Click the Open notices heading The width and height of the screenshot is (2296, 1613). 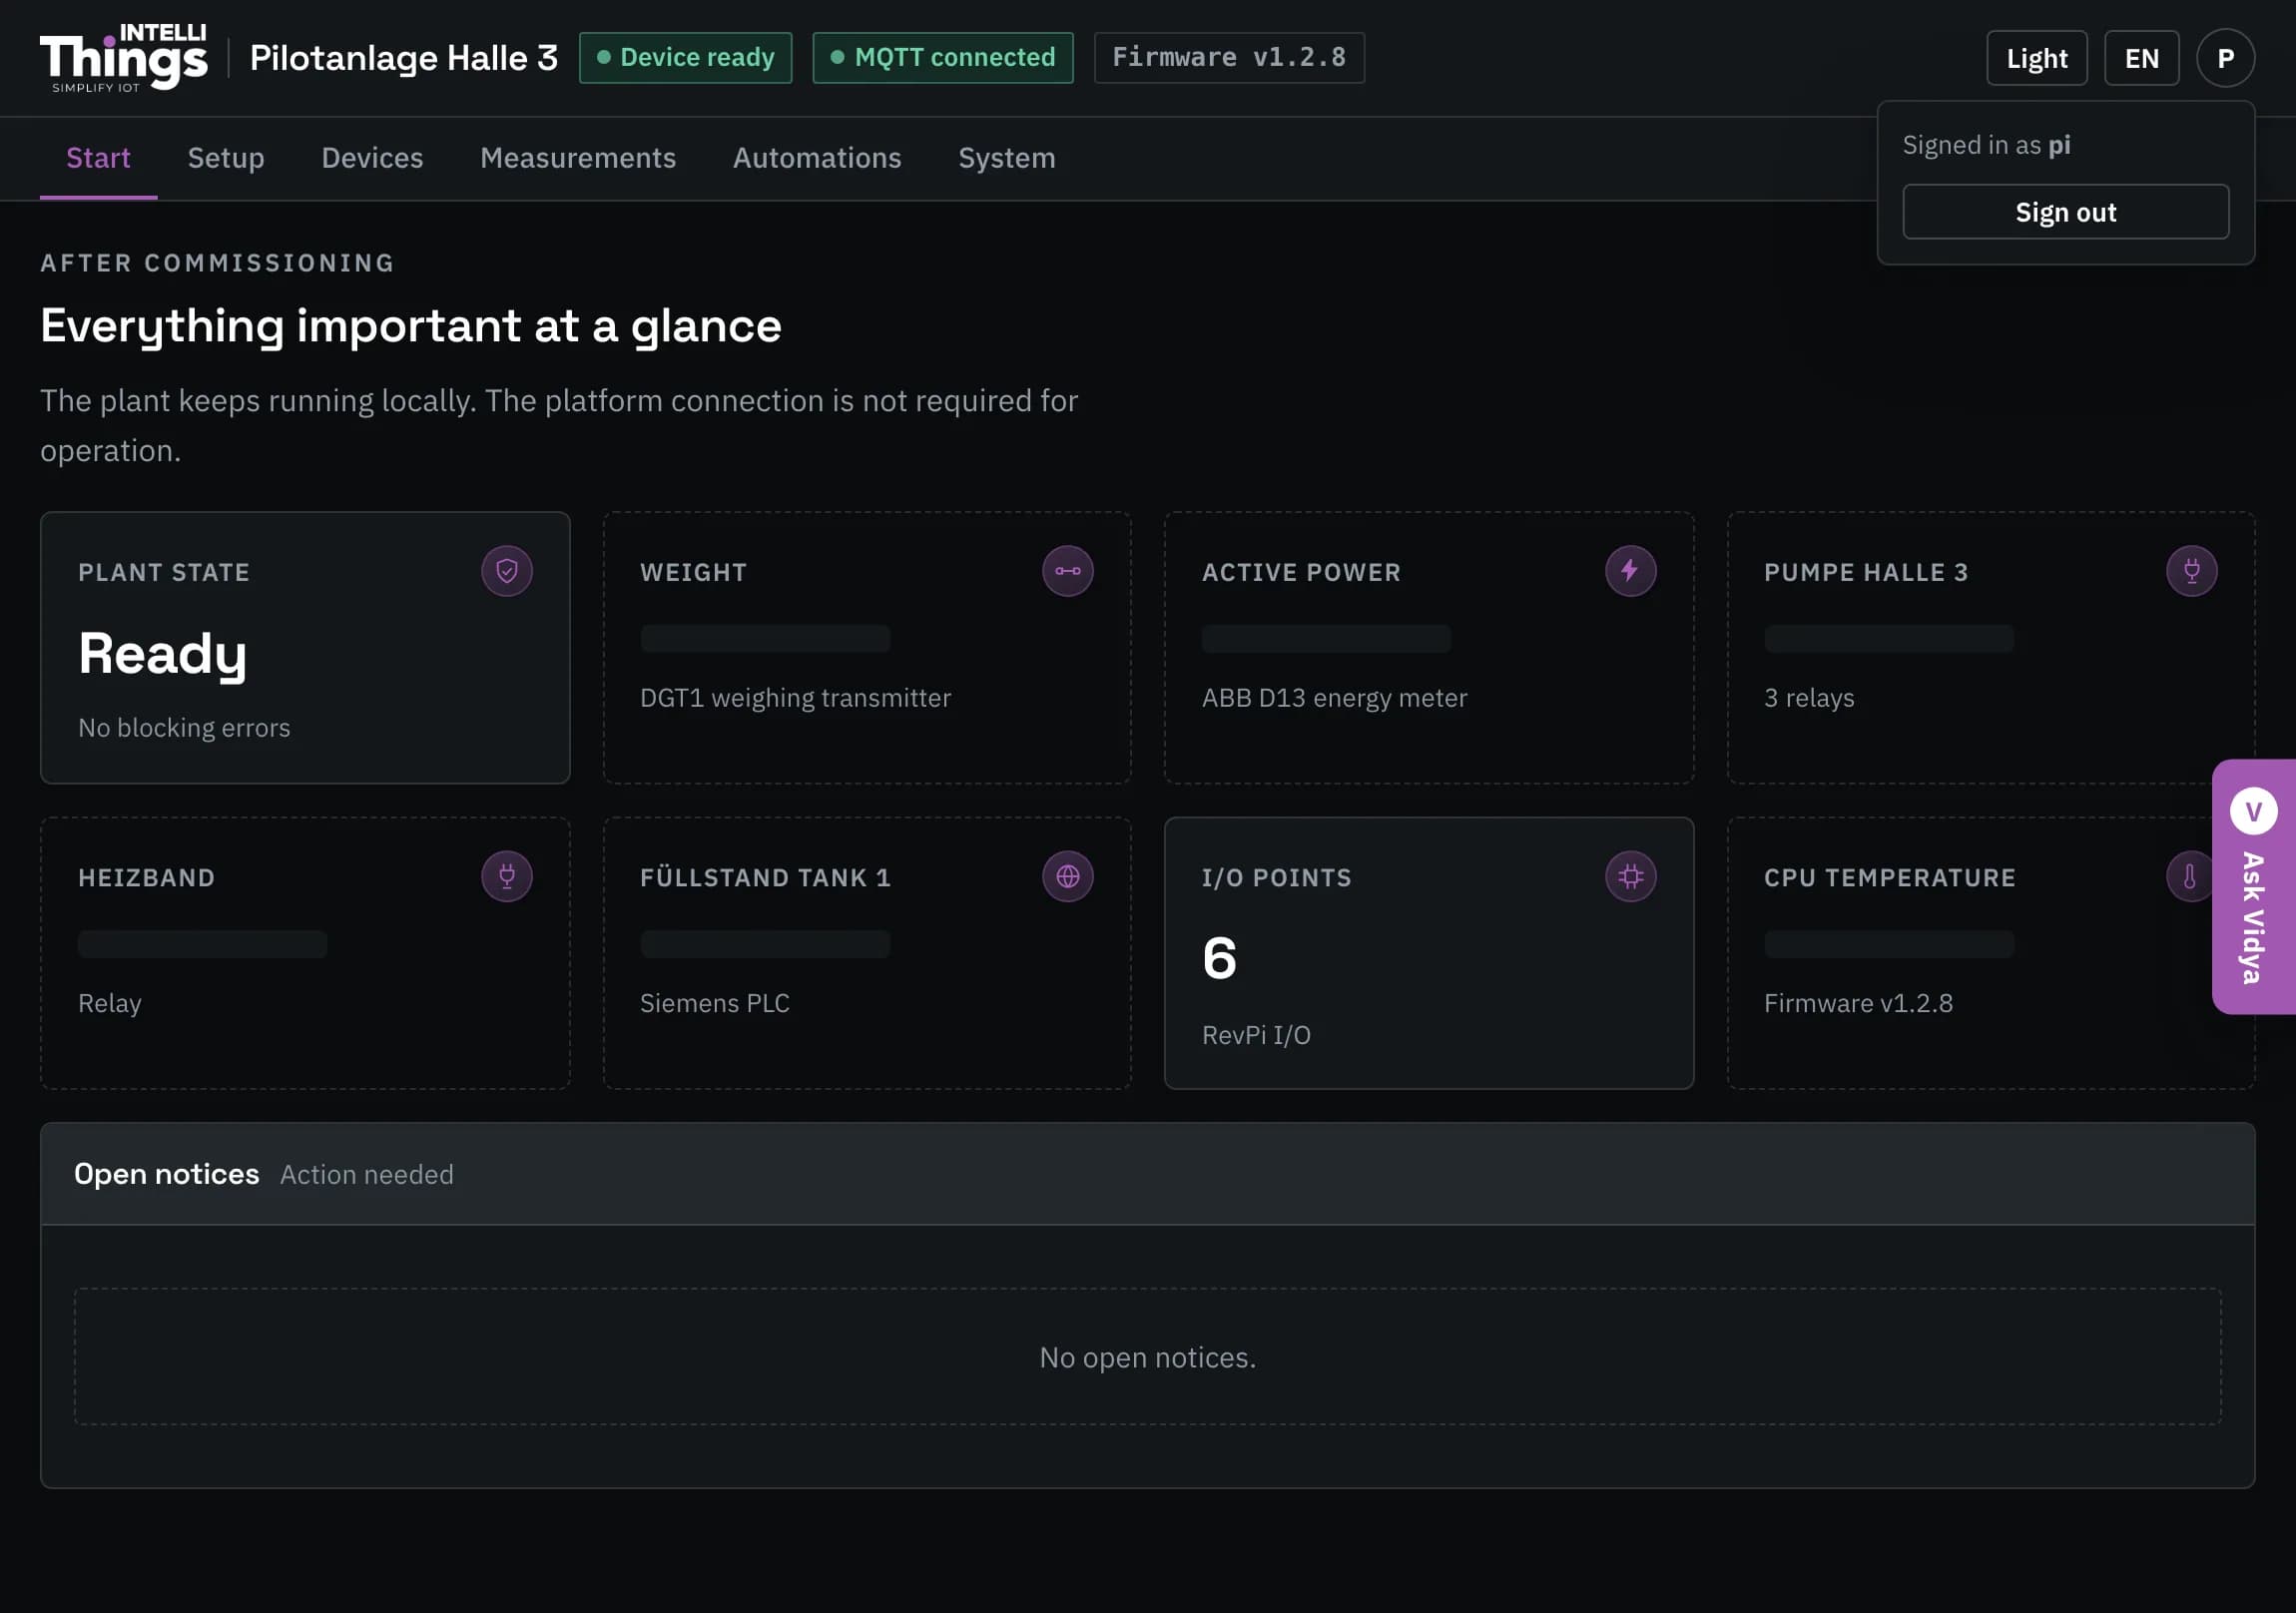point(167,1174)
